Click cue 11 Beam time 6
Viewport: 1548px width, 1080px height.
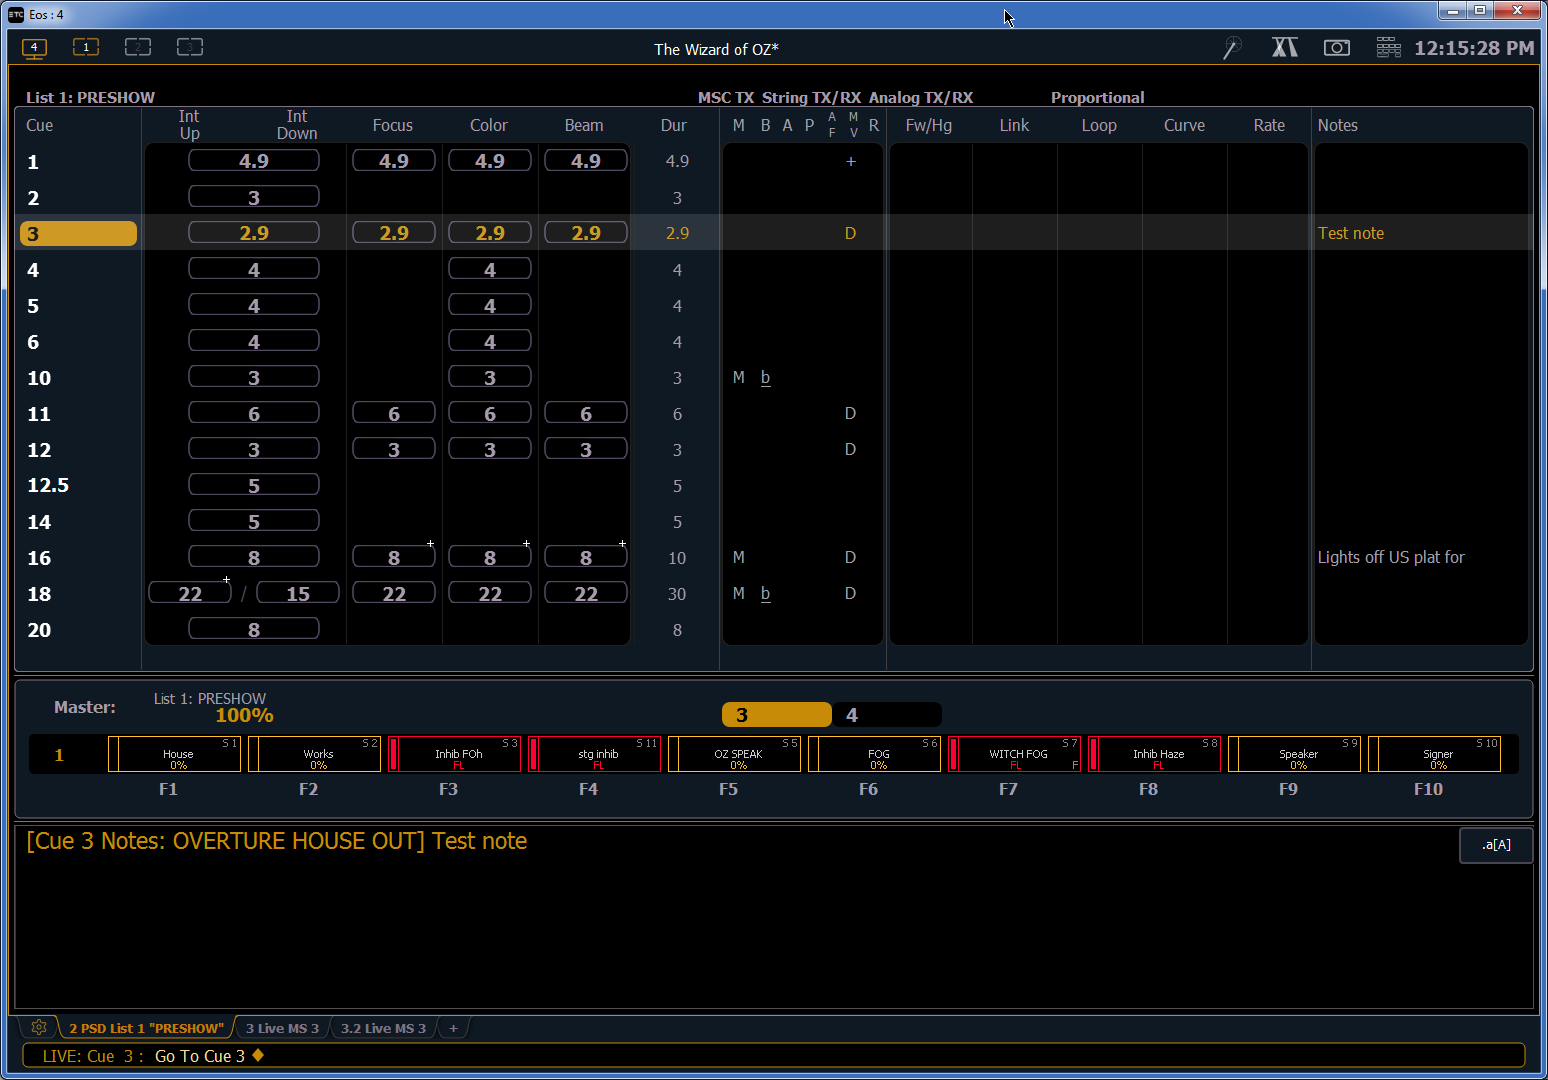click(586, 413)
